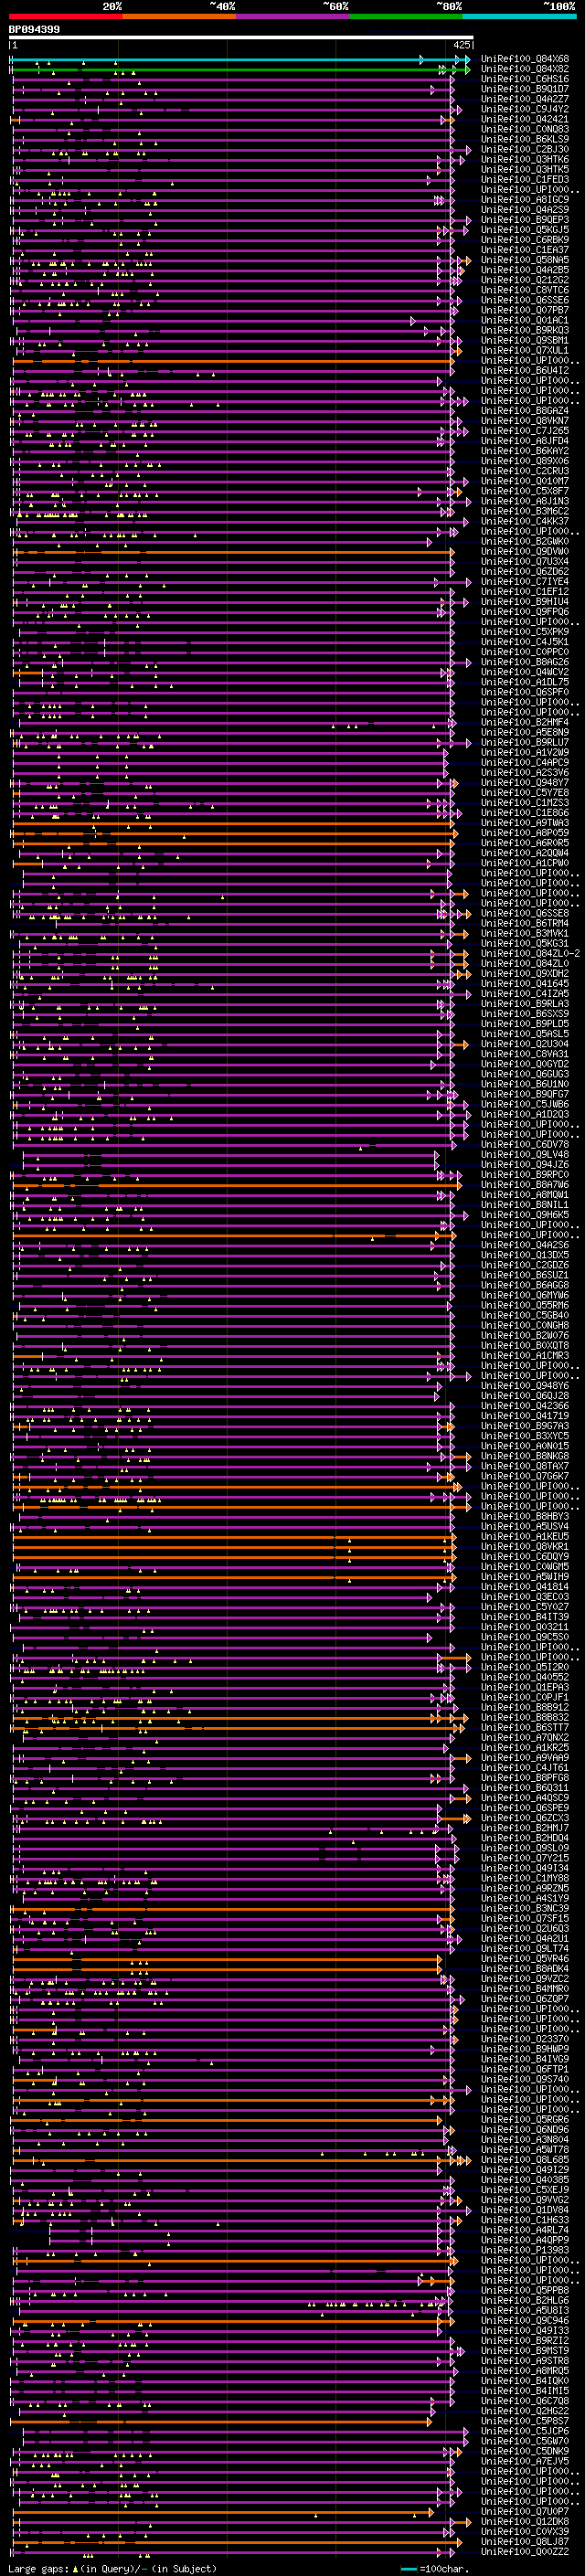This screenshot has width=585, height=2576.
Task: Select label UniRef100_B3NC39
Action: pyautogui.click(x=525, y=1908)
